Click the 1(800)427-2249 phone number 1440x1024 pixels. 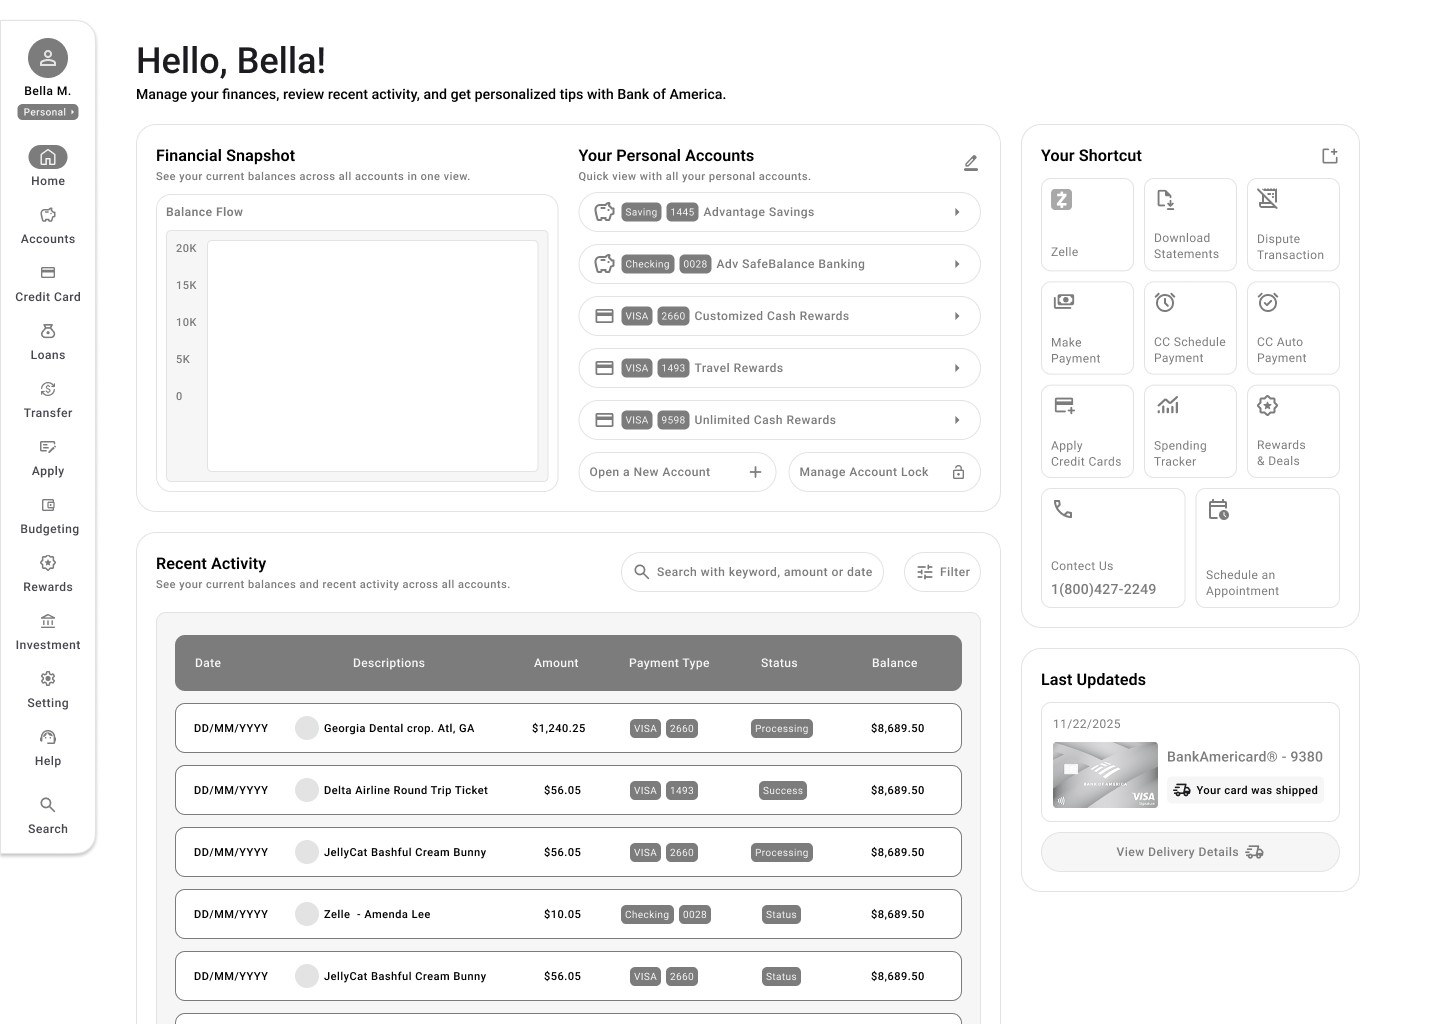click(1103, 589)
